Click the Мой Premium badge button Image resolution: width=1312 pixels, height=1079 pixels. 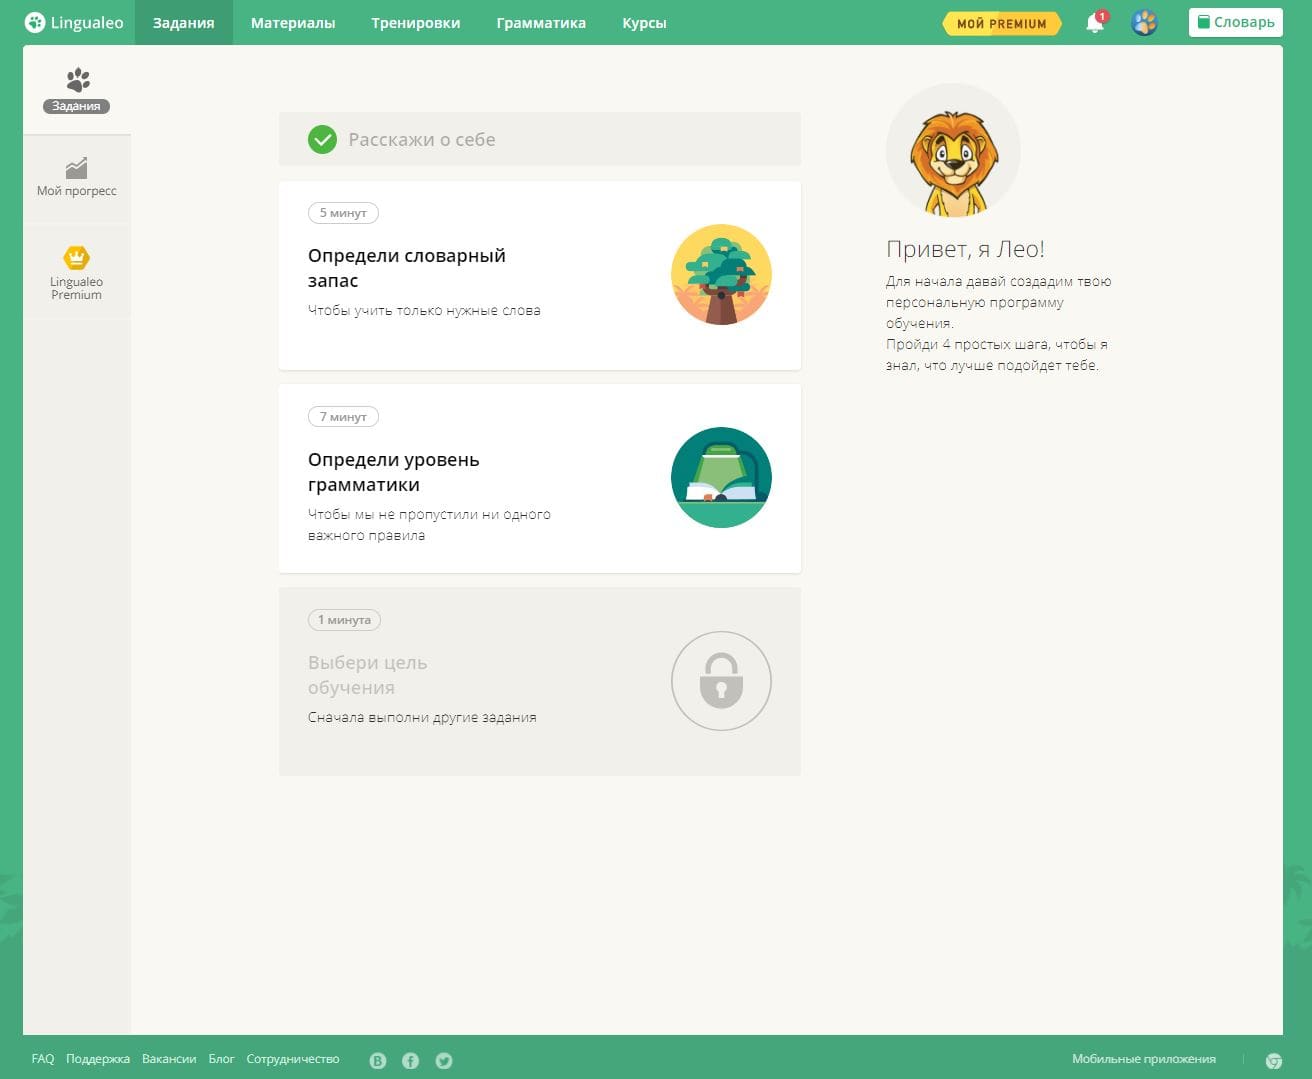[1002, 23]
